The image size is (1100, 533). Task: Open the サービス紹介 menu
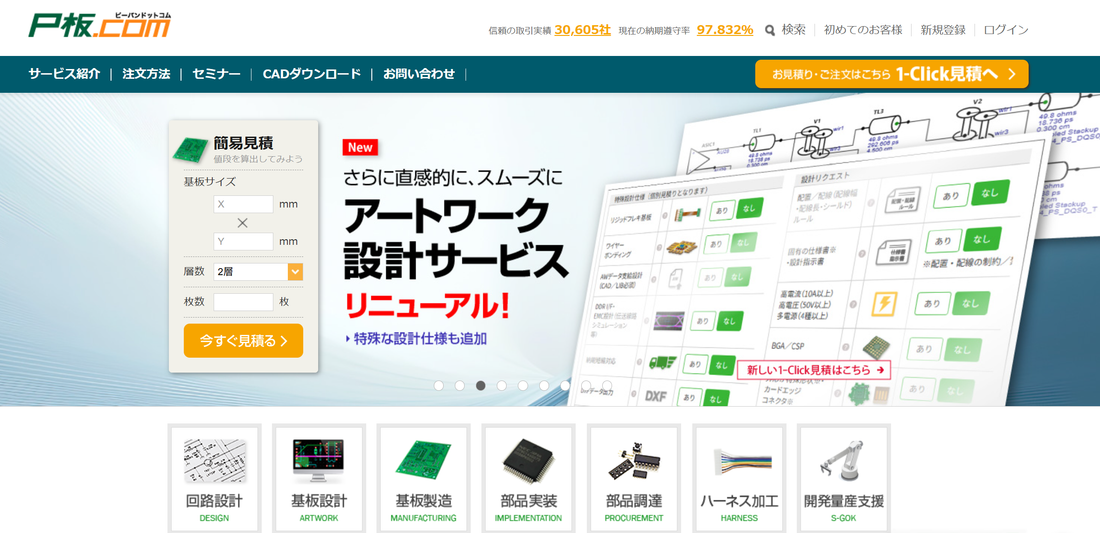[x=64, y=74]
